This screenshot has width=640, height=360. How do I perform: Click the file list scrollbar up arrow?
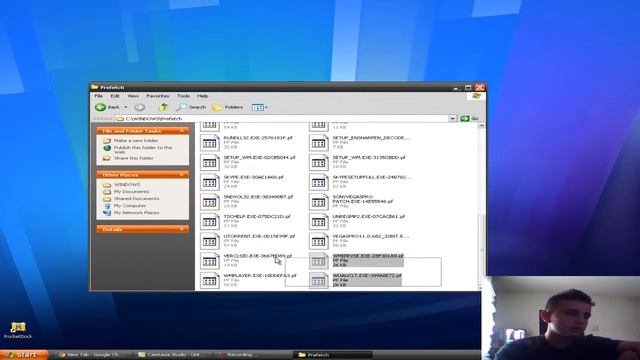[x=482, y=126]
